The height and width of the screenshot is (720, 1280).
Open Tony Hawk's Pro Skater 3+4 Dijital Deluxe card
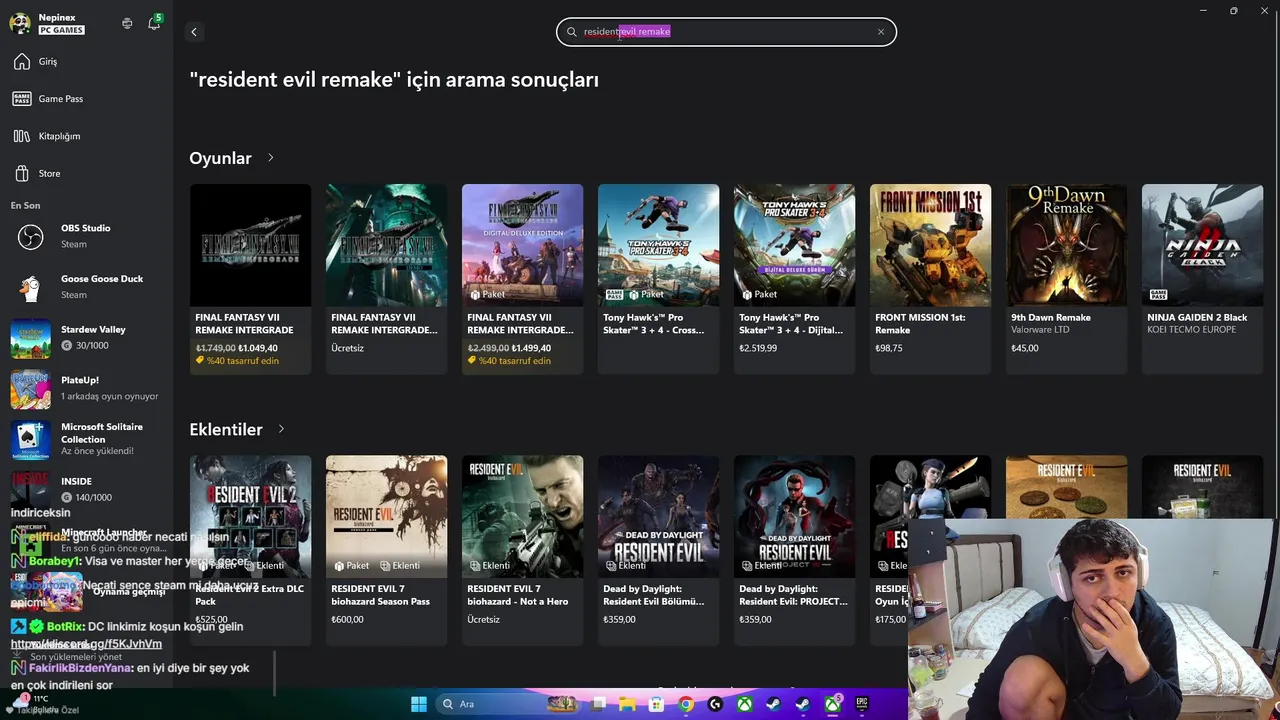794,279
